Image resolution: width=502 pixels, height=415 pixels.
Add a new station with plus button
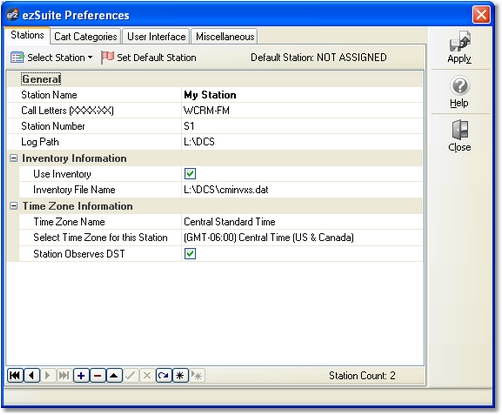point(81,376)
